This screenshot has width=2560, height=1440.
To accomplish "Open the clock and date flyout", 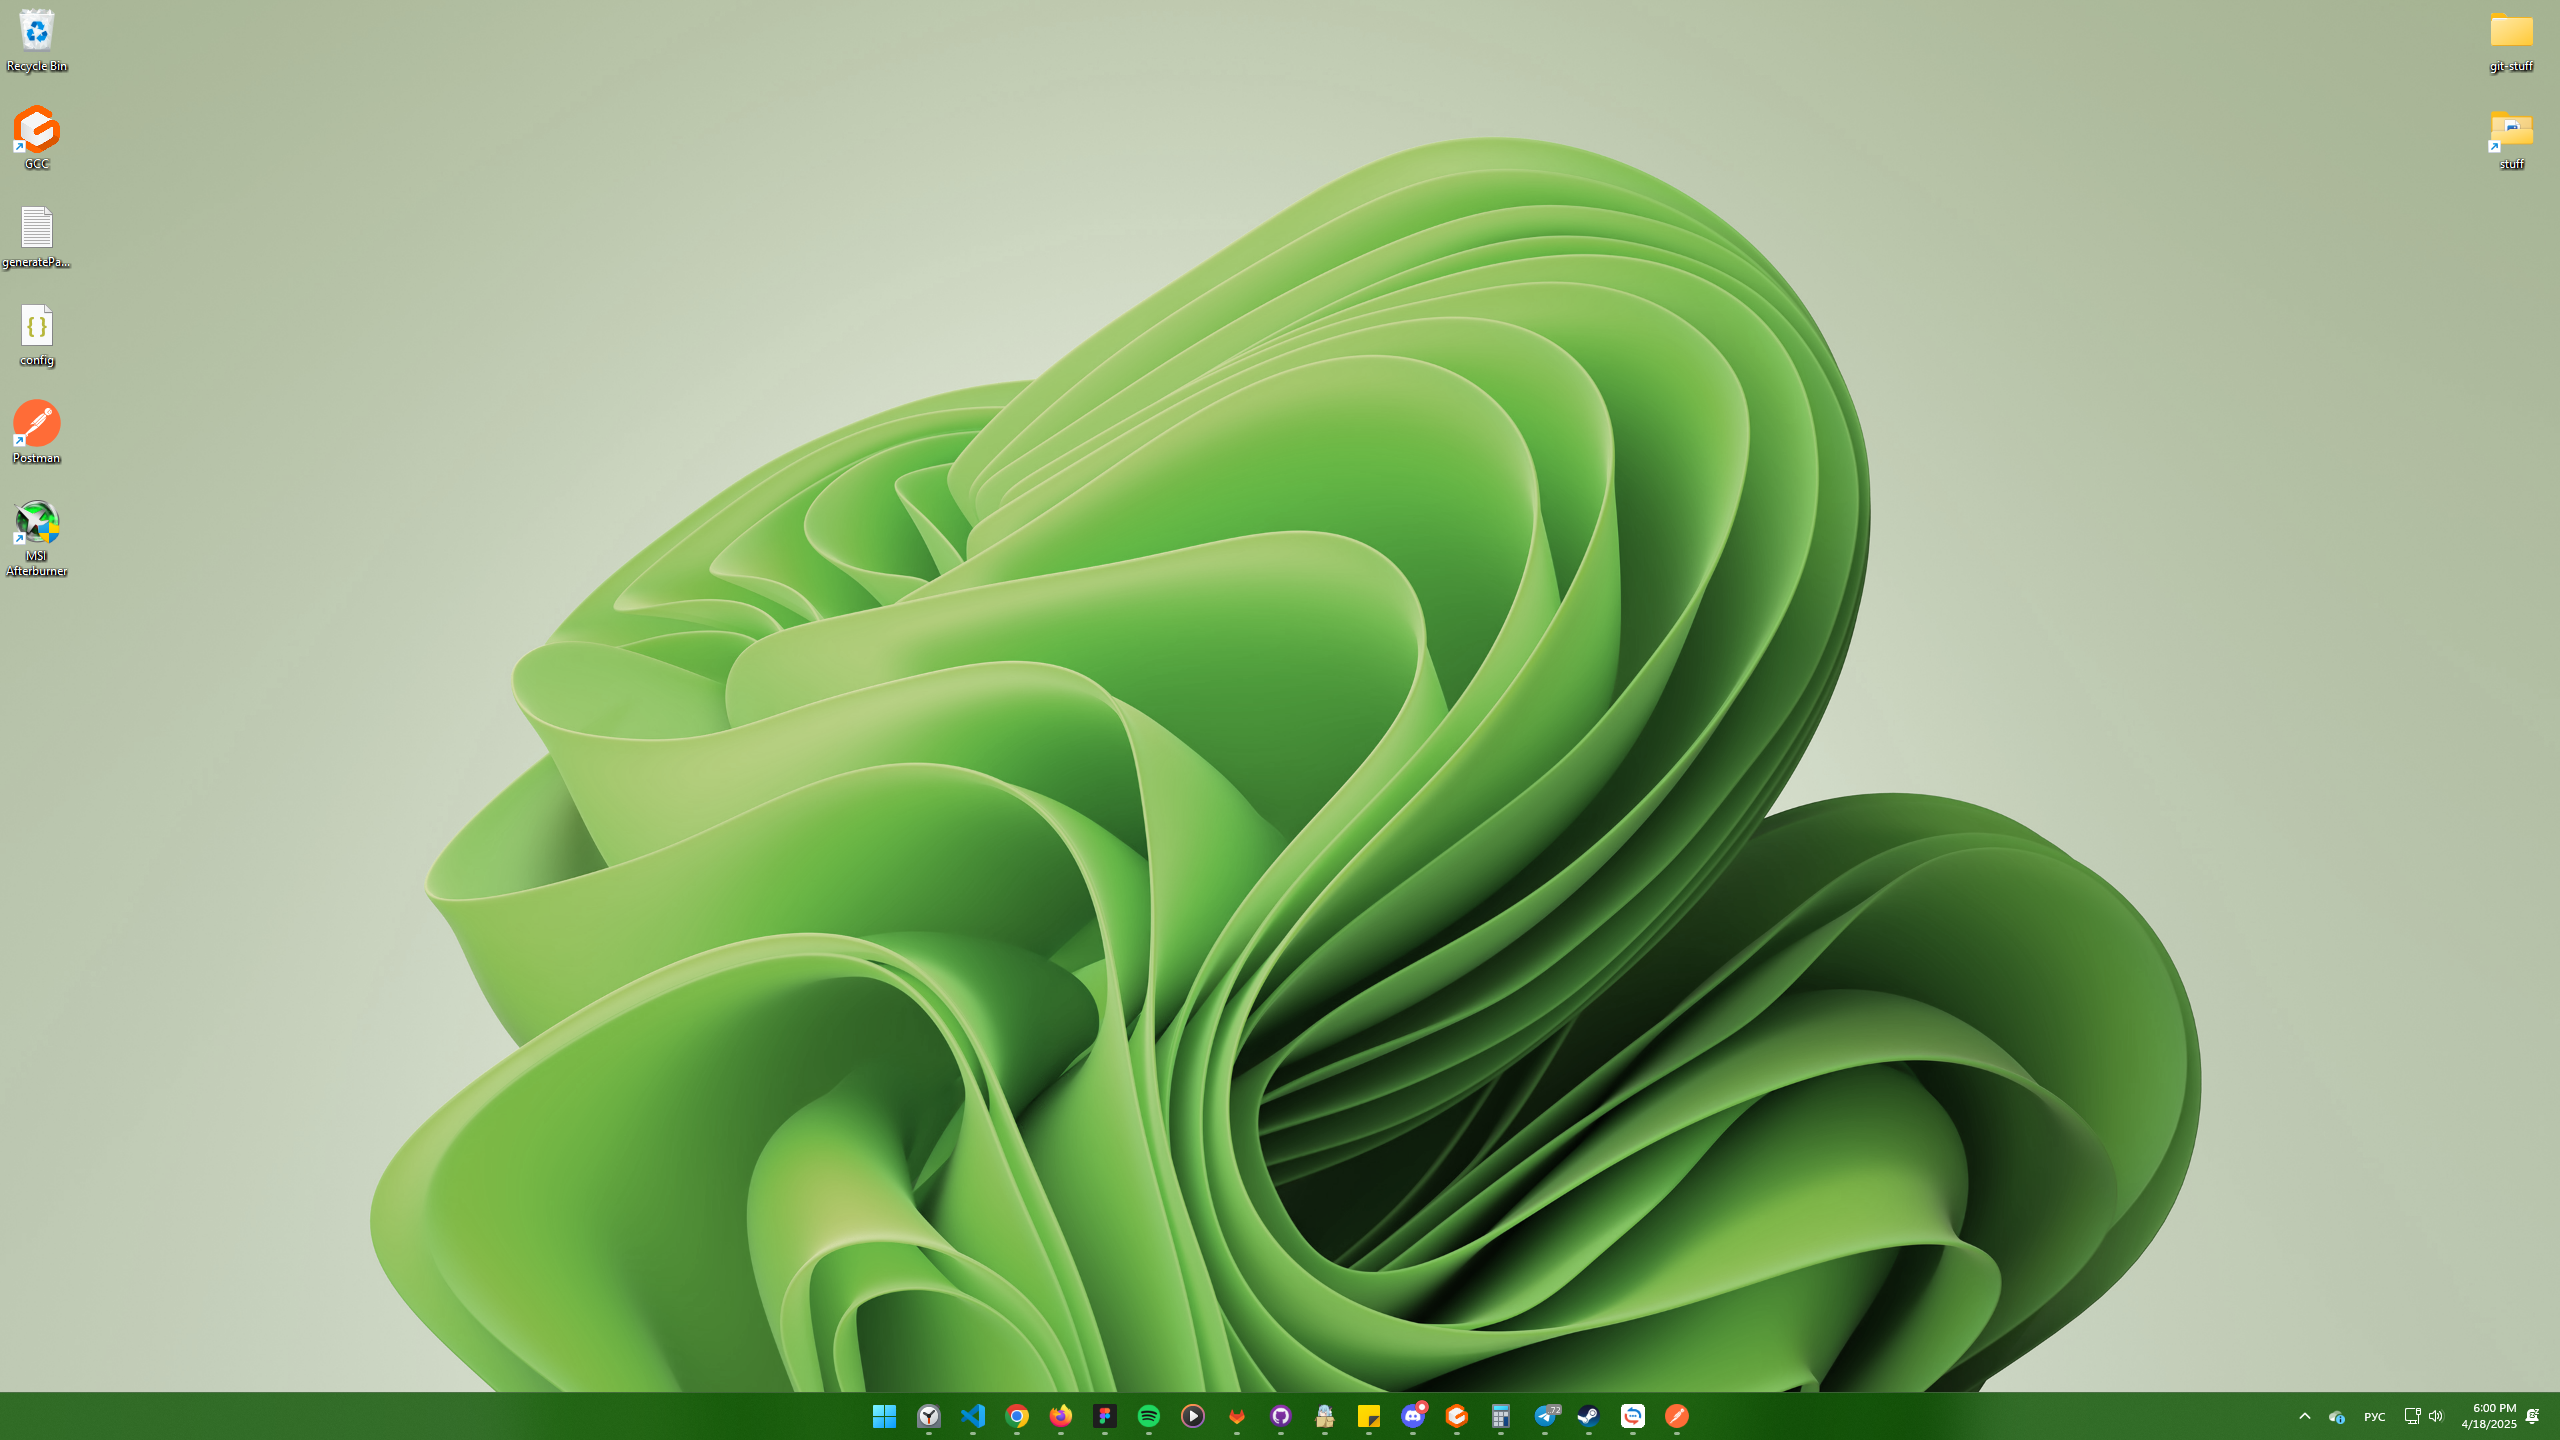I will [2488, 1416].
